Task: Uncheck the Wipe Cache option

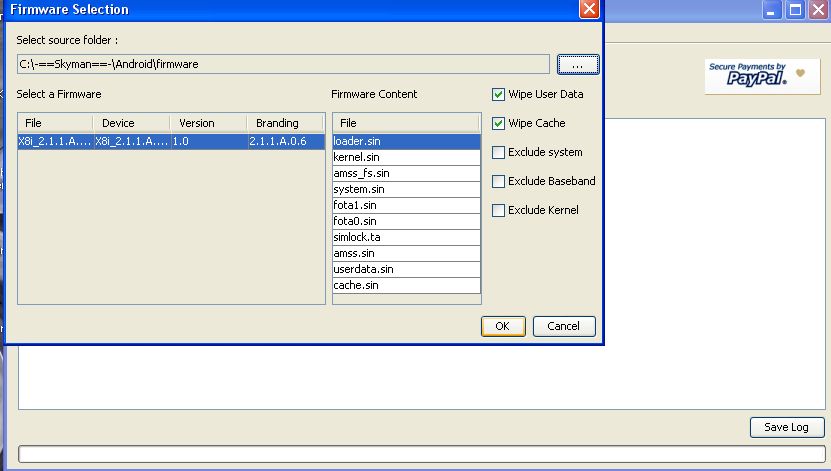Action: [499, 124]
